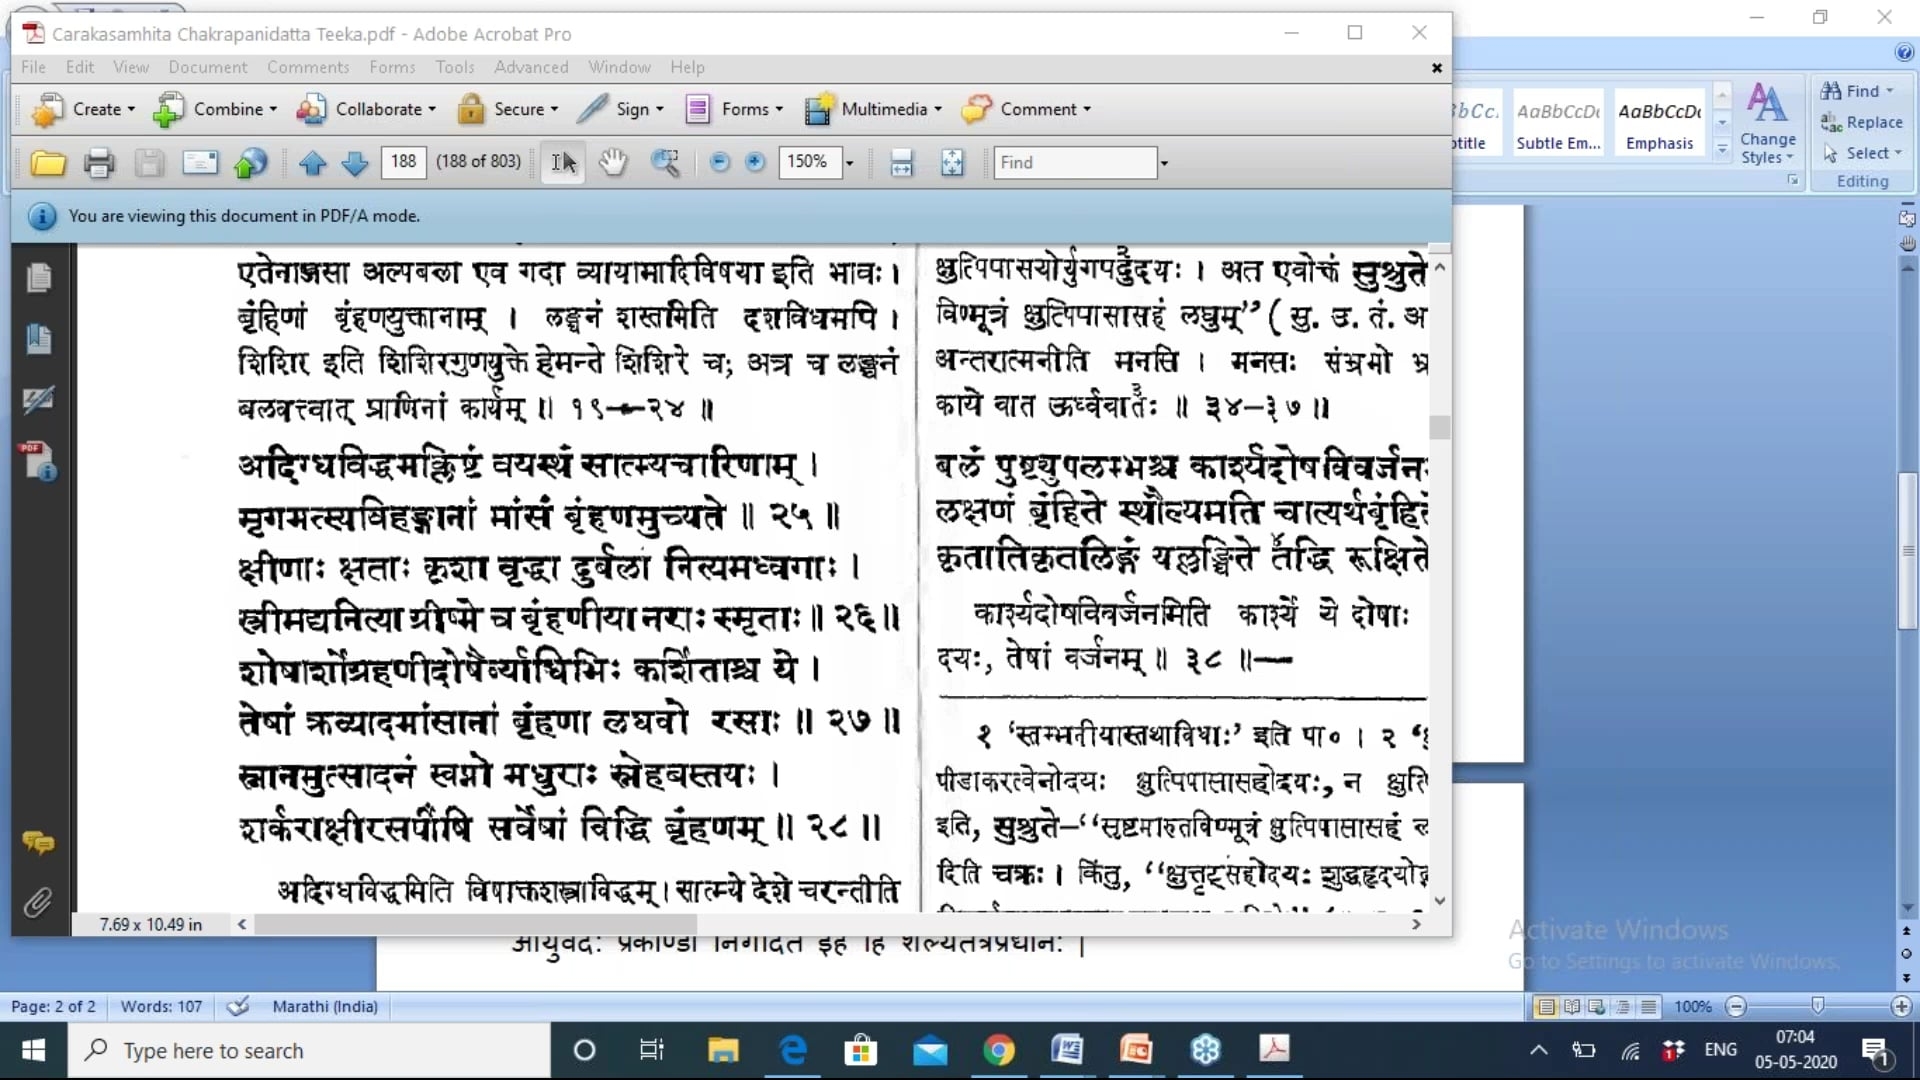Open the Advanced menu

[x=531, y=67]
